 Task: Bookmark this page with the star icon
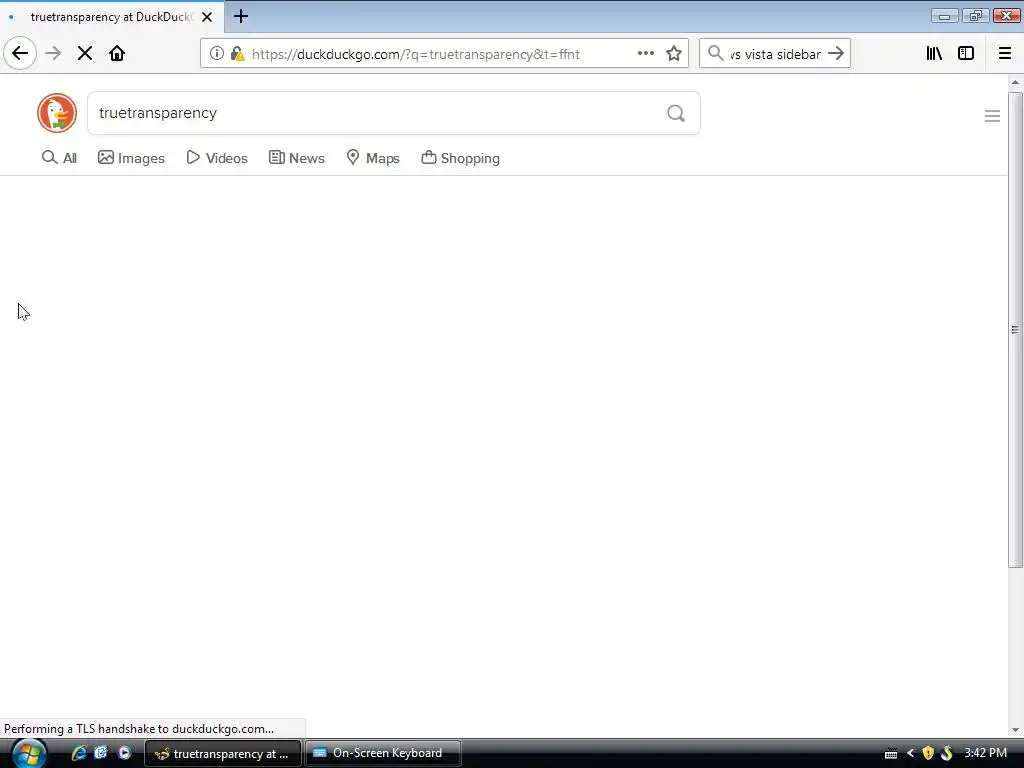[x=674, y=54]
